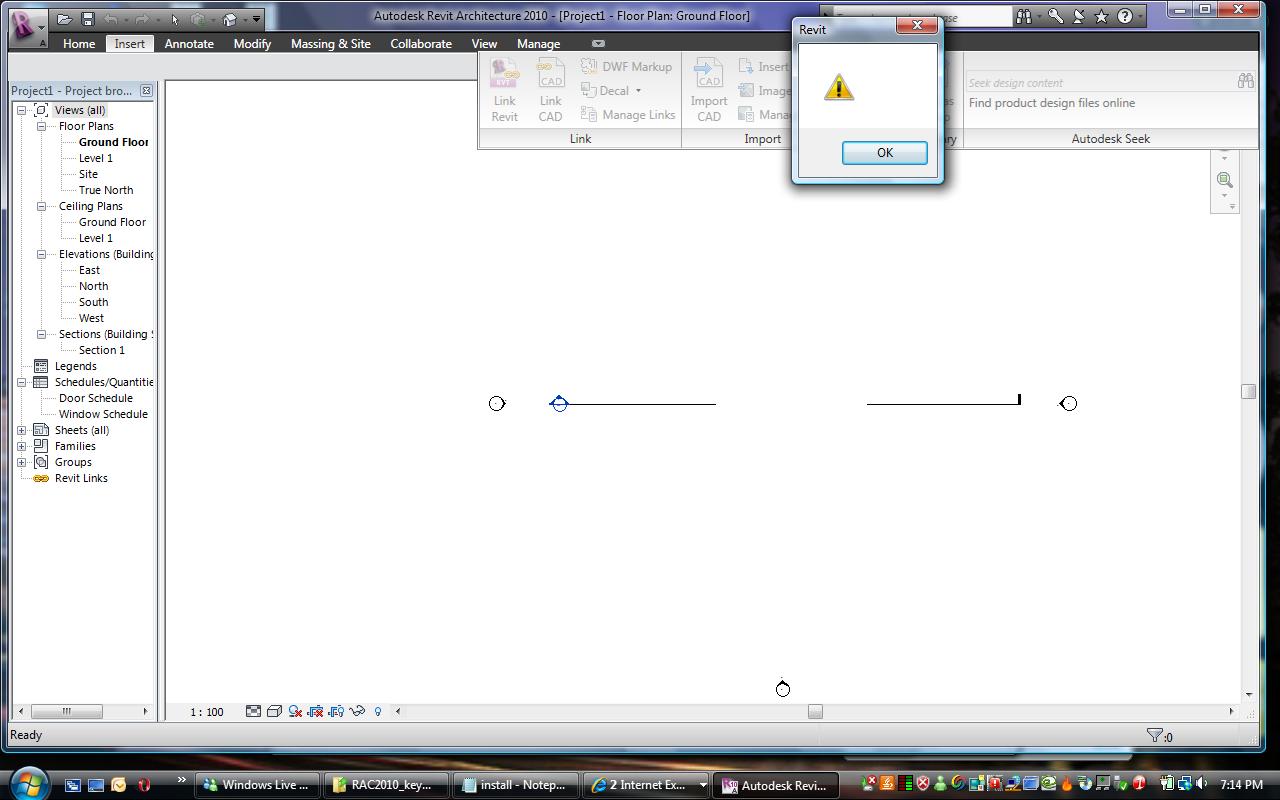1280x800 pixels.
Task: Click the binoculars search icon in title bar
Action: [x=1024, y=17]
